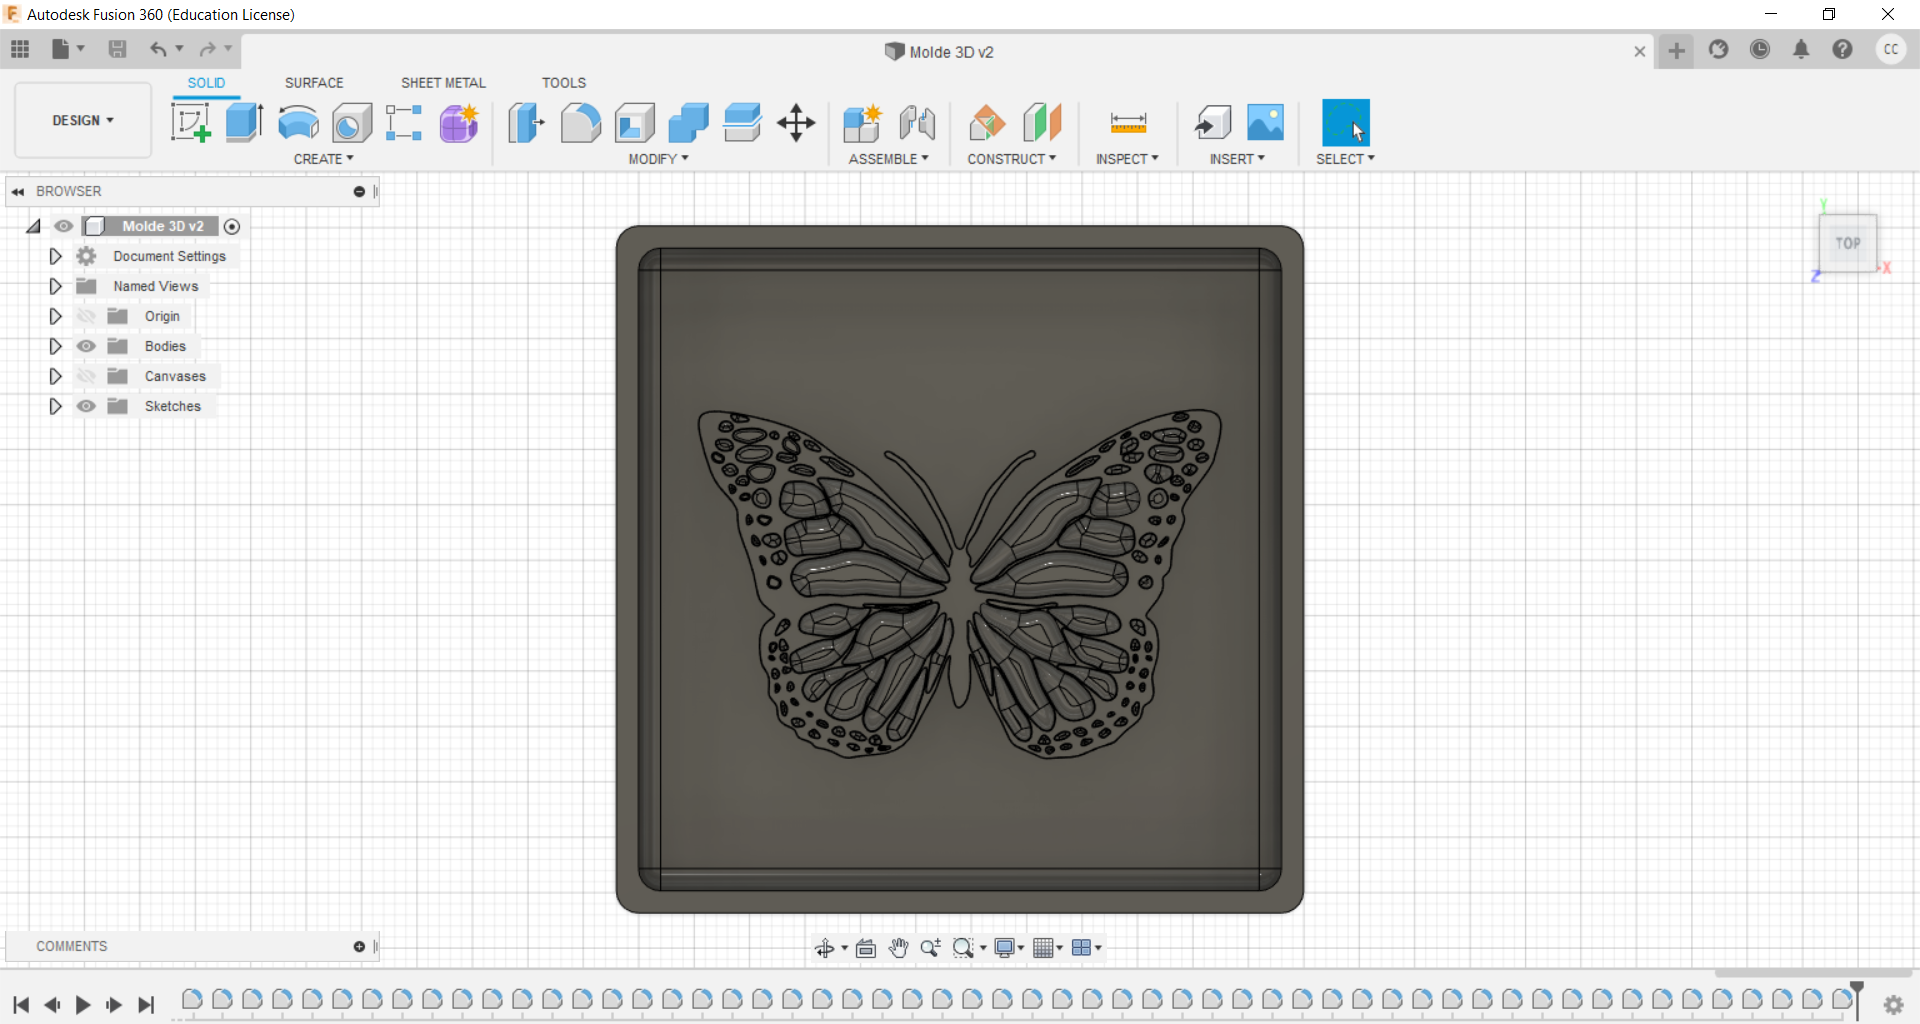Toggle visibility of Molde 3D v2 component
This screenshot has height=1024, width=1920.
(x=64, y=226)
